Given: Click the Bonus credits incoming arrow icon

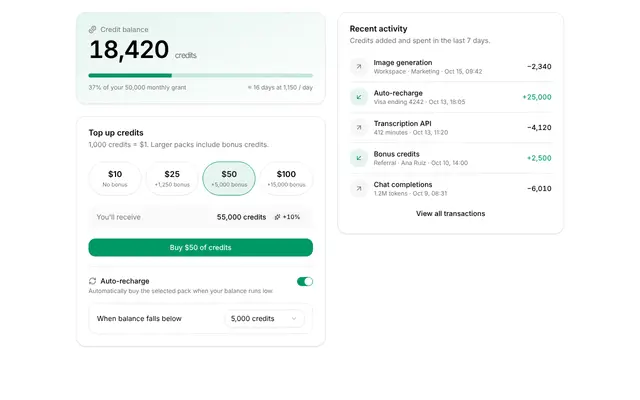Looking at the screenshot, I should pyautogui.click(x=359, y=158).
